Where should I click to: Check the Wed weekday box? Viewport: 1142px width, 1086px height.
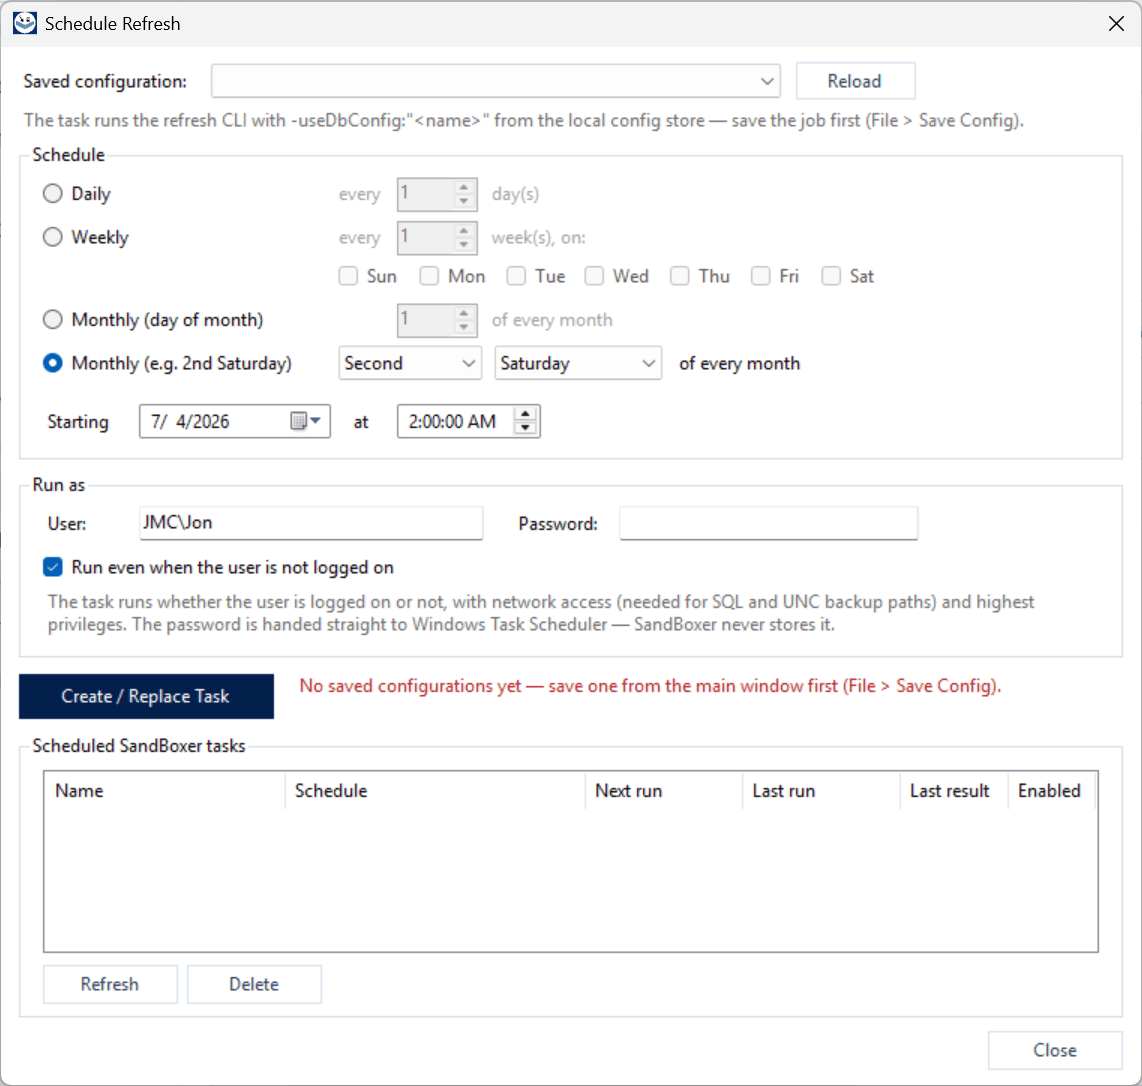594,276
